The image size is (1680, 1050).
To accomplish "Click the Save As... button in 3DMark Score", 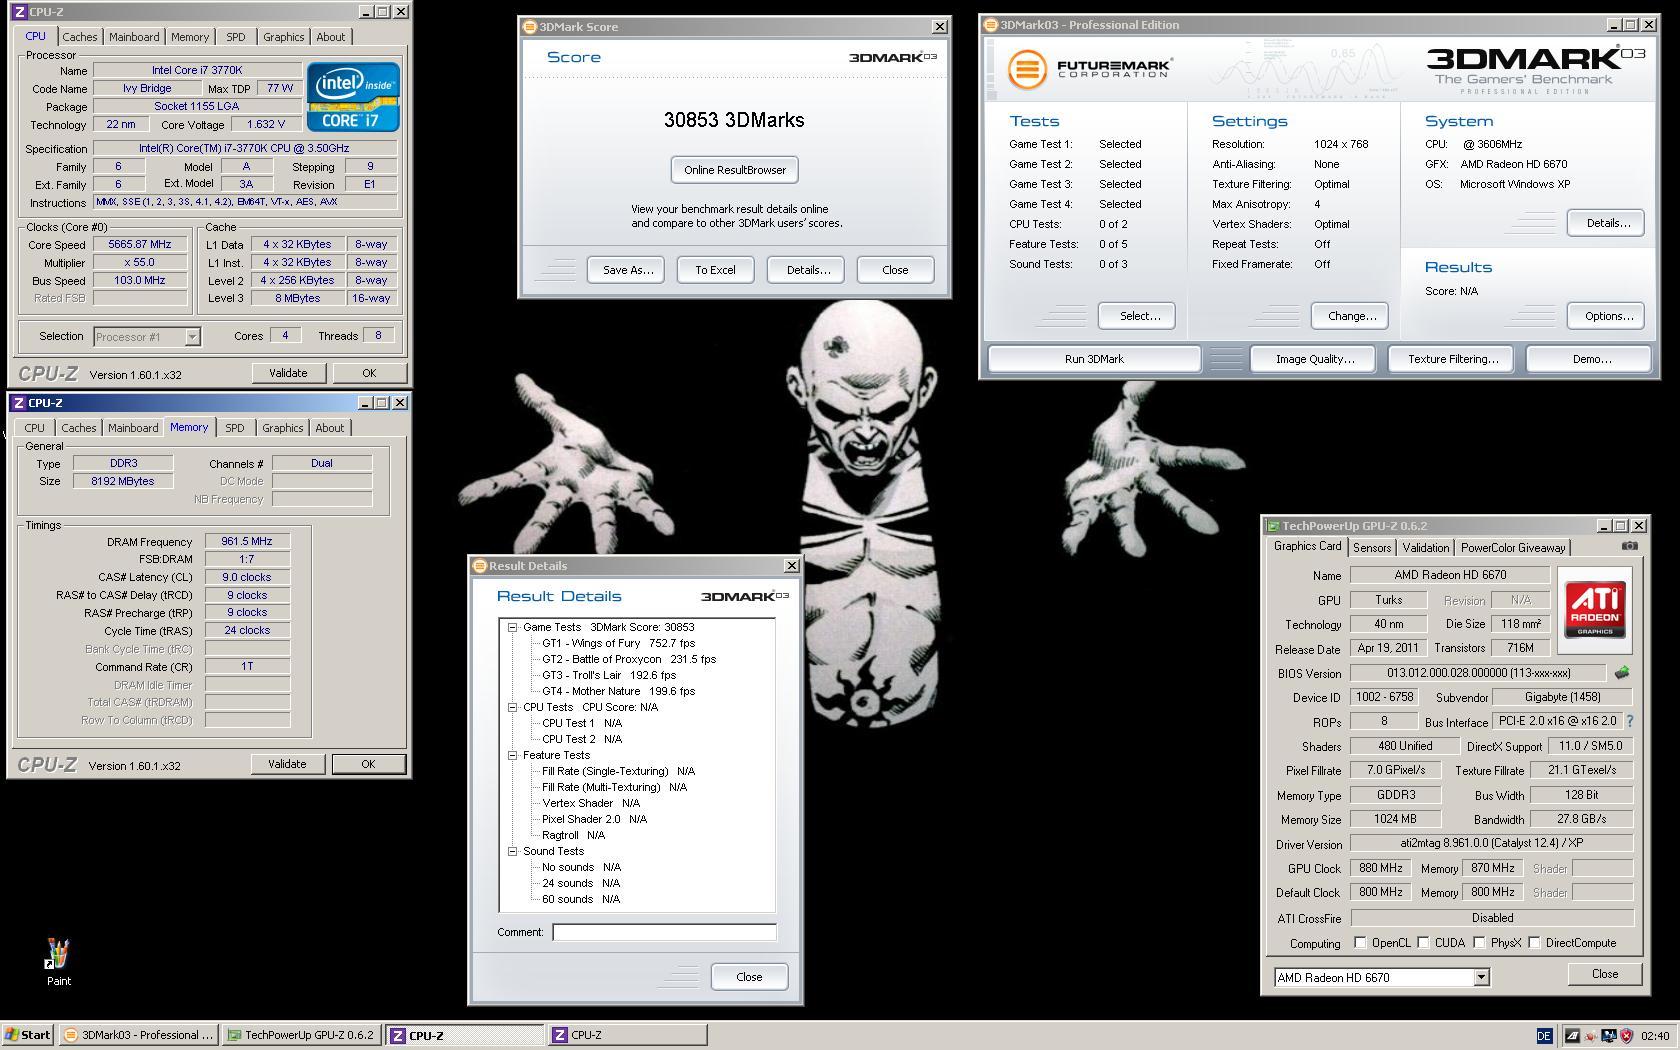I will (627, 270).
